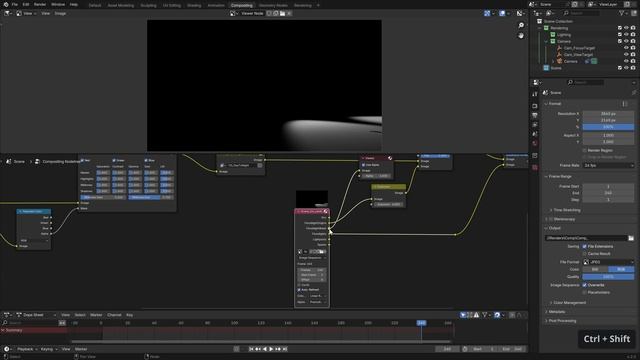Click the Marker menu in Dope Sheet header
The image size is (640, 360).
click(x=96, y=315)
